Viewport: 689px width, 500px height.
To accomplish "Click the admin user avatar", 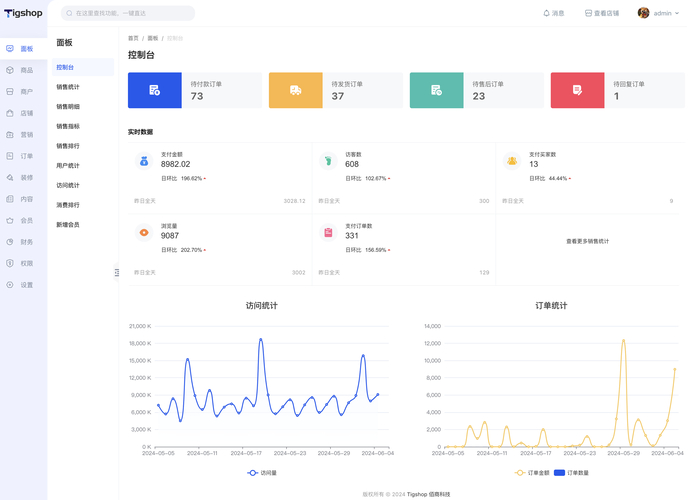I will click(x=643, y=13).
